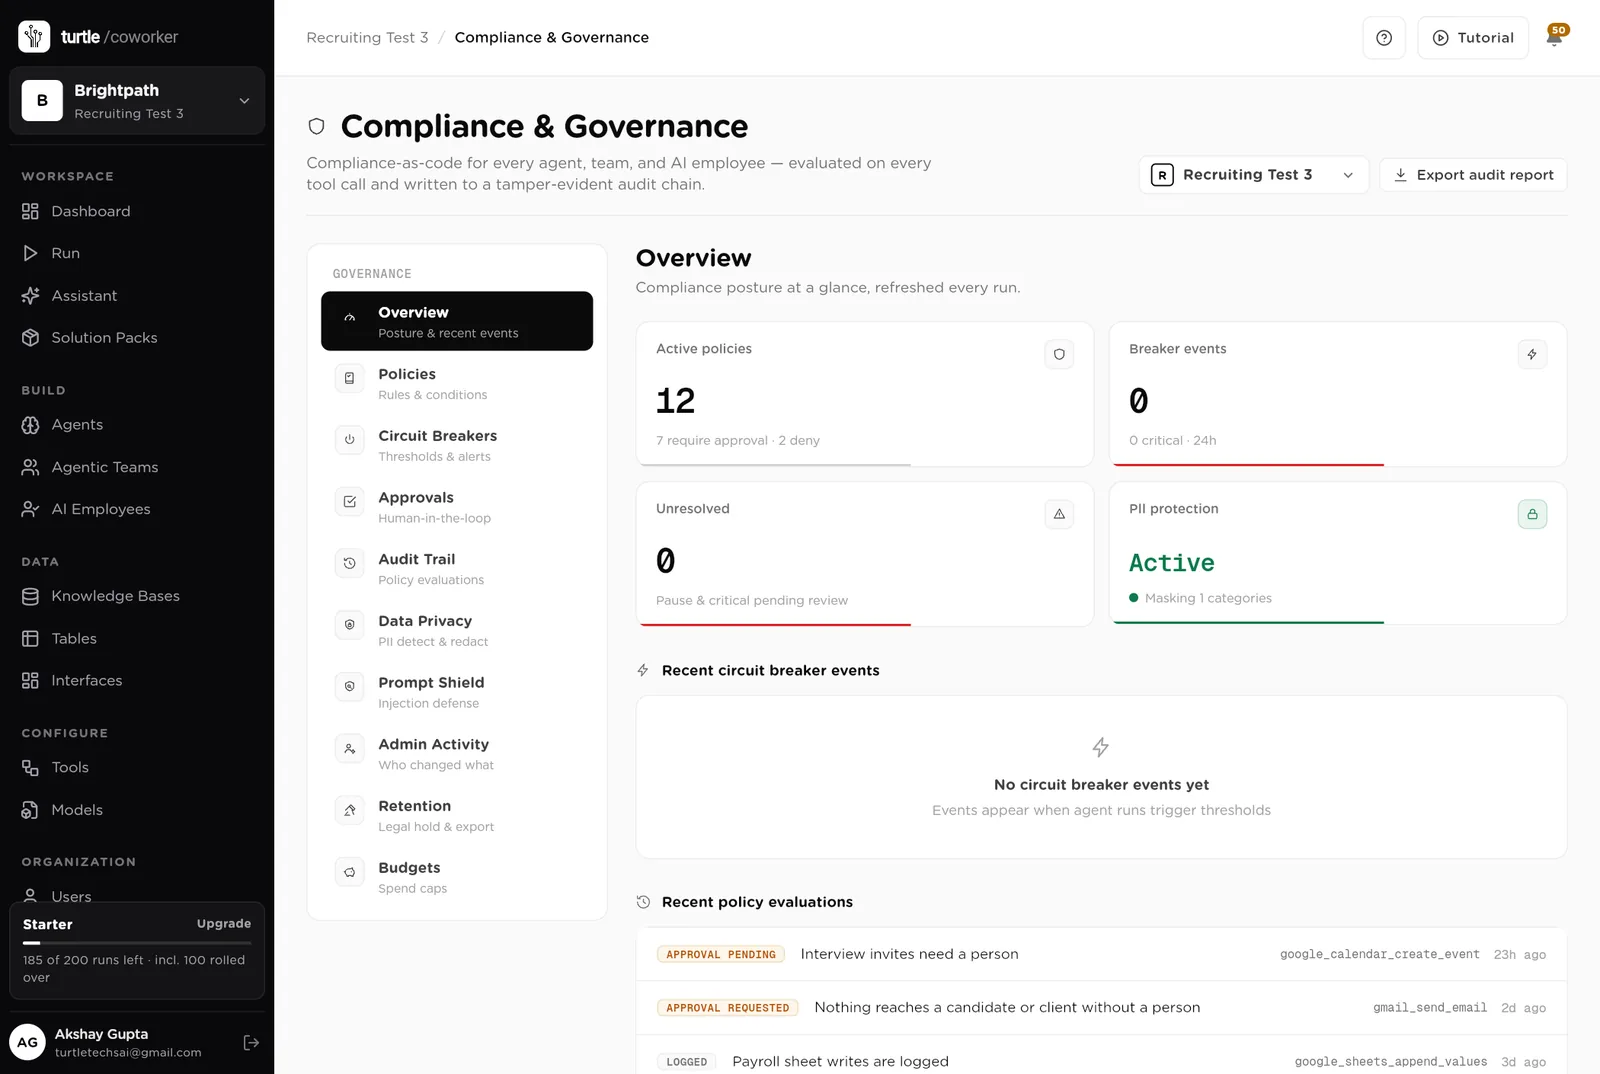1600x1074 pixels.
Task: Click the help question mark icon
Action: coord(1384,38)
